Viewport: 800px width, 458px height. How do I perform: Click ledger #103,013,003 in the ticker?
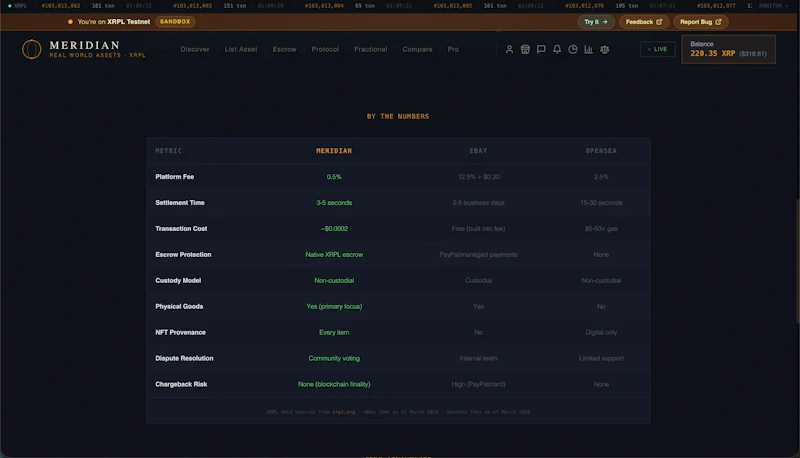[x=192, y=6]
